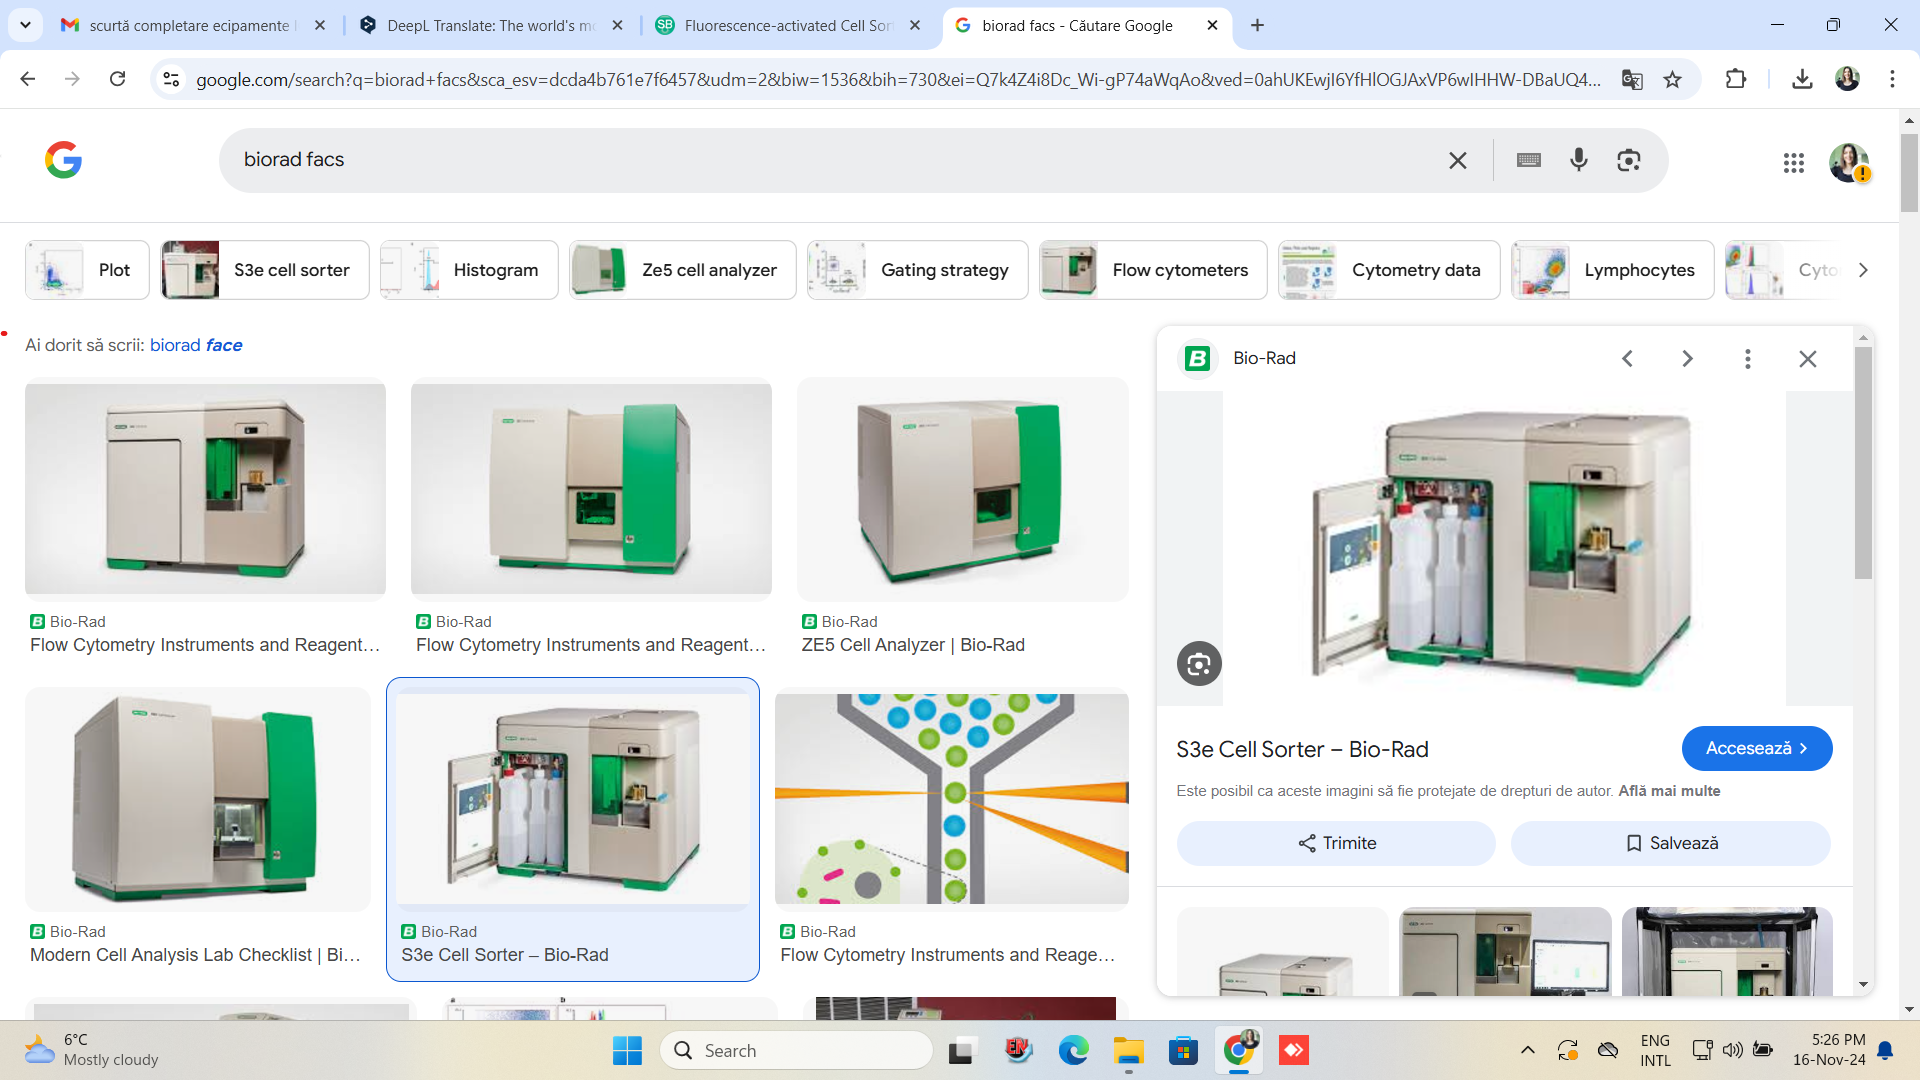1920x1080 pixels.
Task: Open Windows Start menu
Action: 627,1050
